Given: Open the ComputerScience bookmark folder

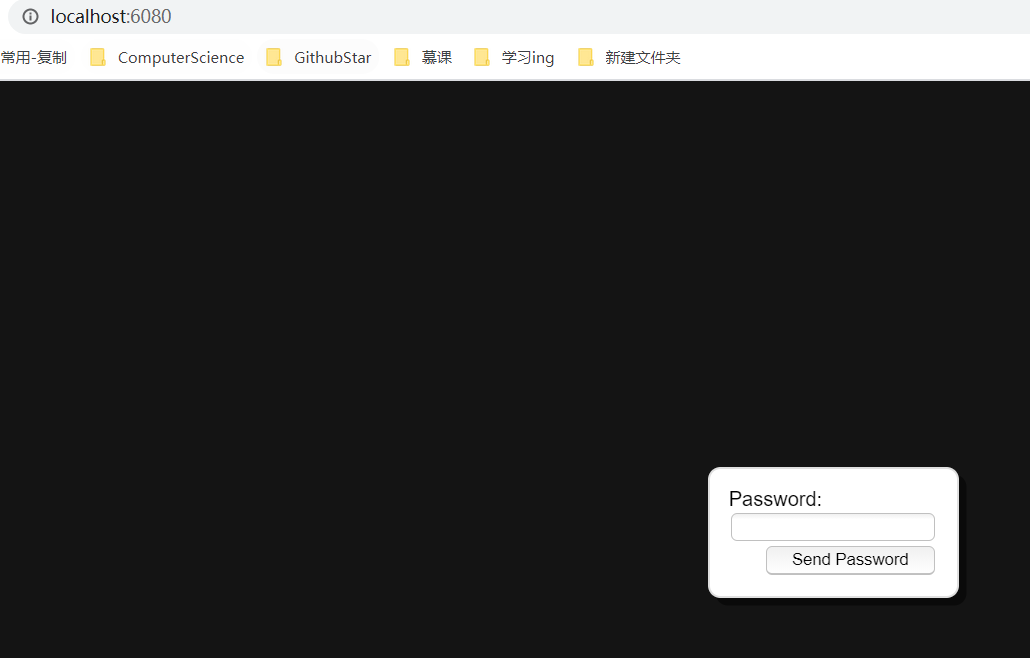Looking at the screenshot, I should tap(167, 58).
